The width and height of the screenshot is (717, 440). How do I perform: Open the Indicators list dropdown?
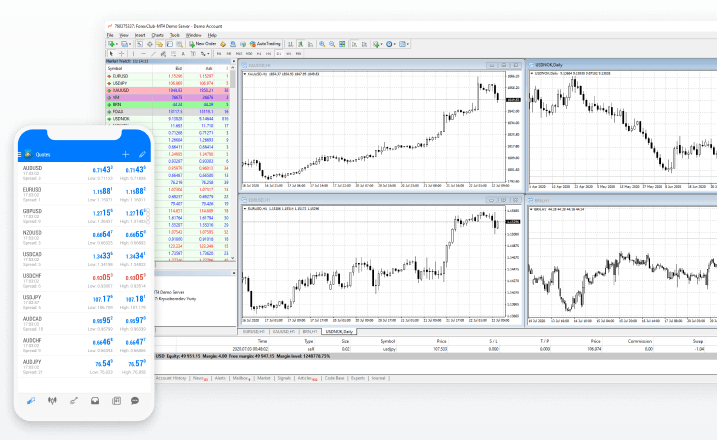(x=378, y=44)
